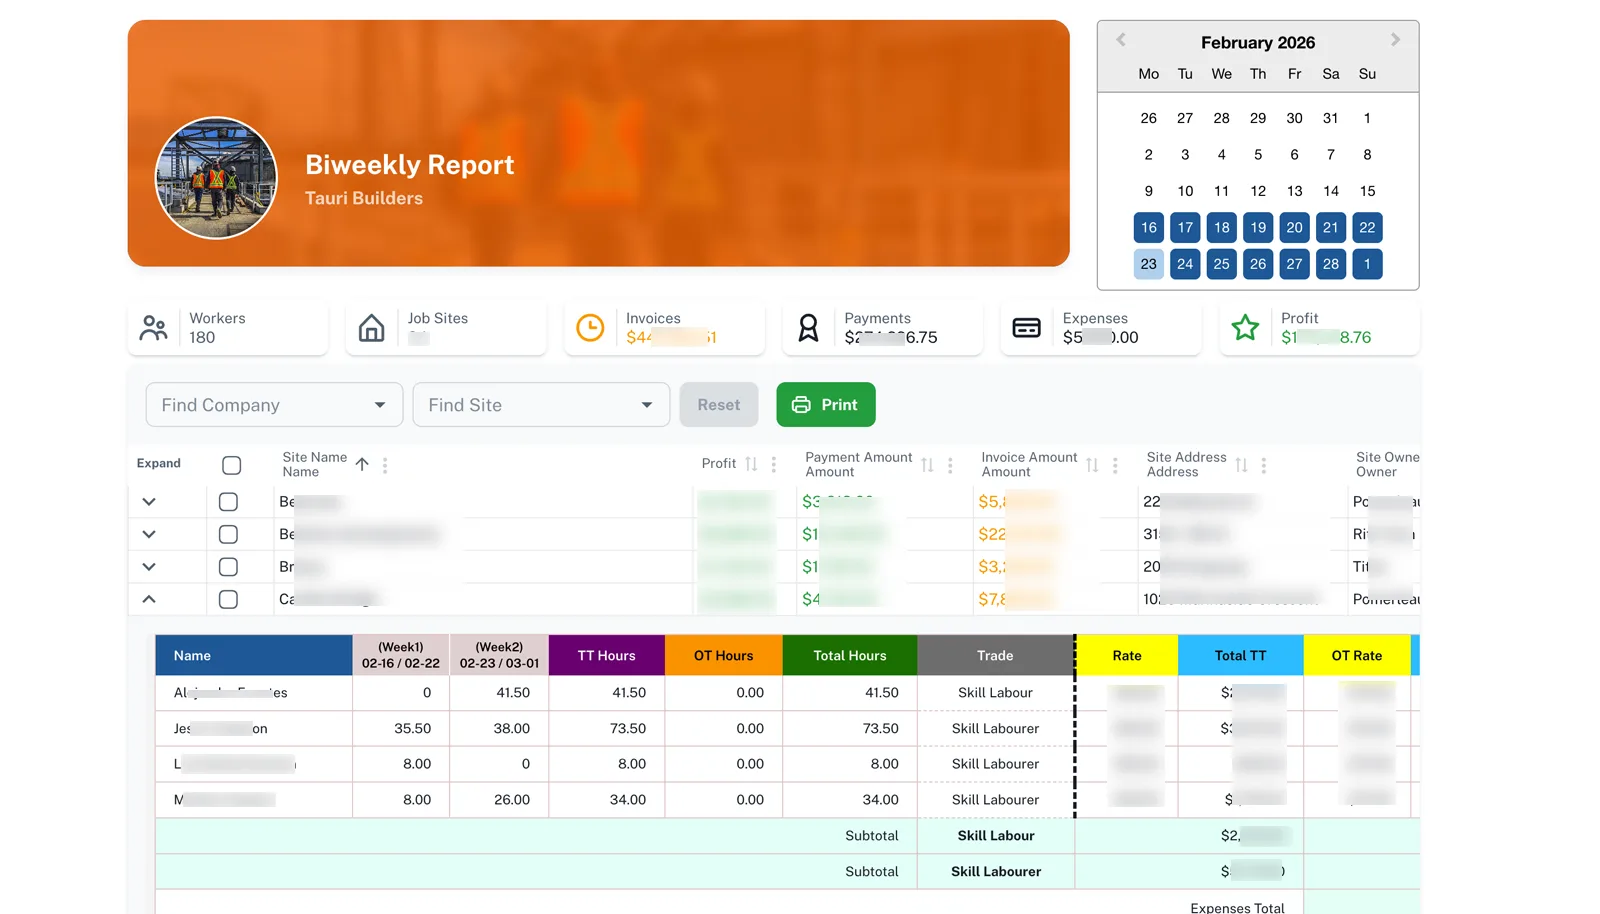Select February 23 on the calendar
The width and height of the screenshot is (1600, 914).
[x=1148, y=264]
